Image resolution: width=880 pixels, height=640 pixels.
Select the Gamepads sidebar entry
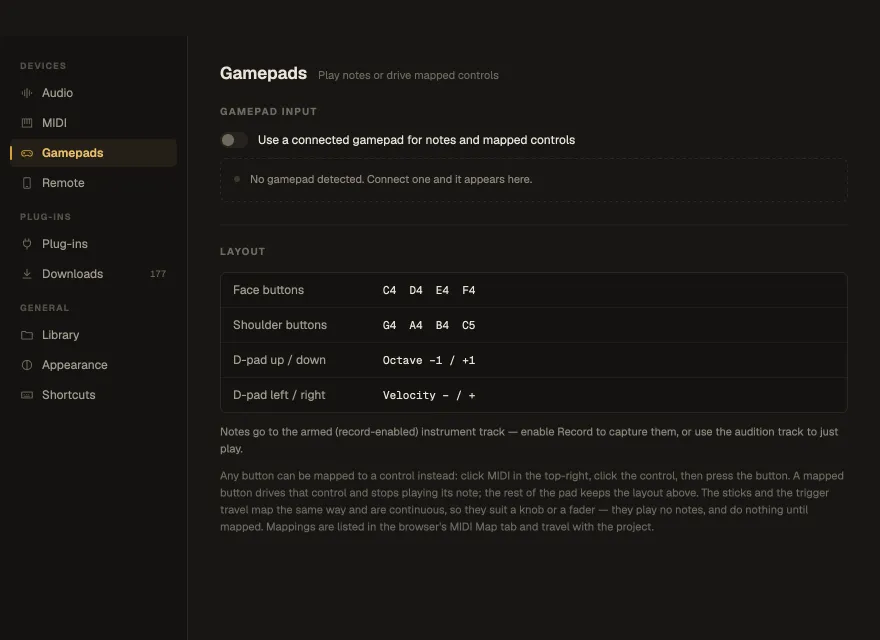(x=94, y=153)
